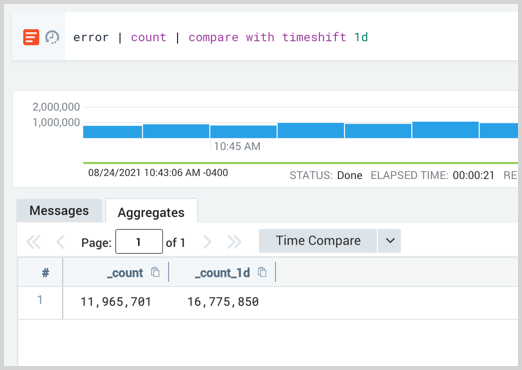Copy the _count column via clipboard icon
The image size is (522, 370).
[155, 272]
